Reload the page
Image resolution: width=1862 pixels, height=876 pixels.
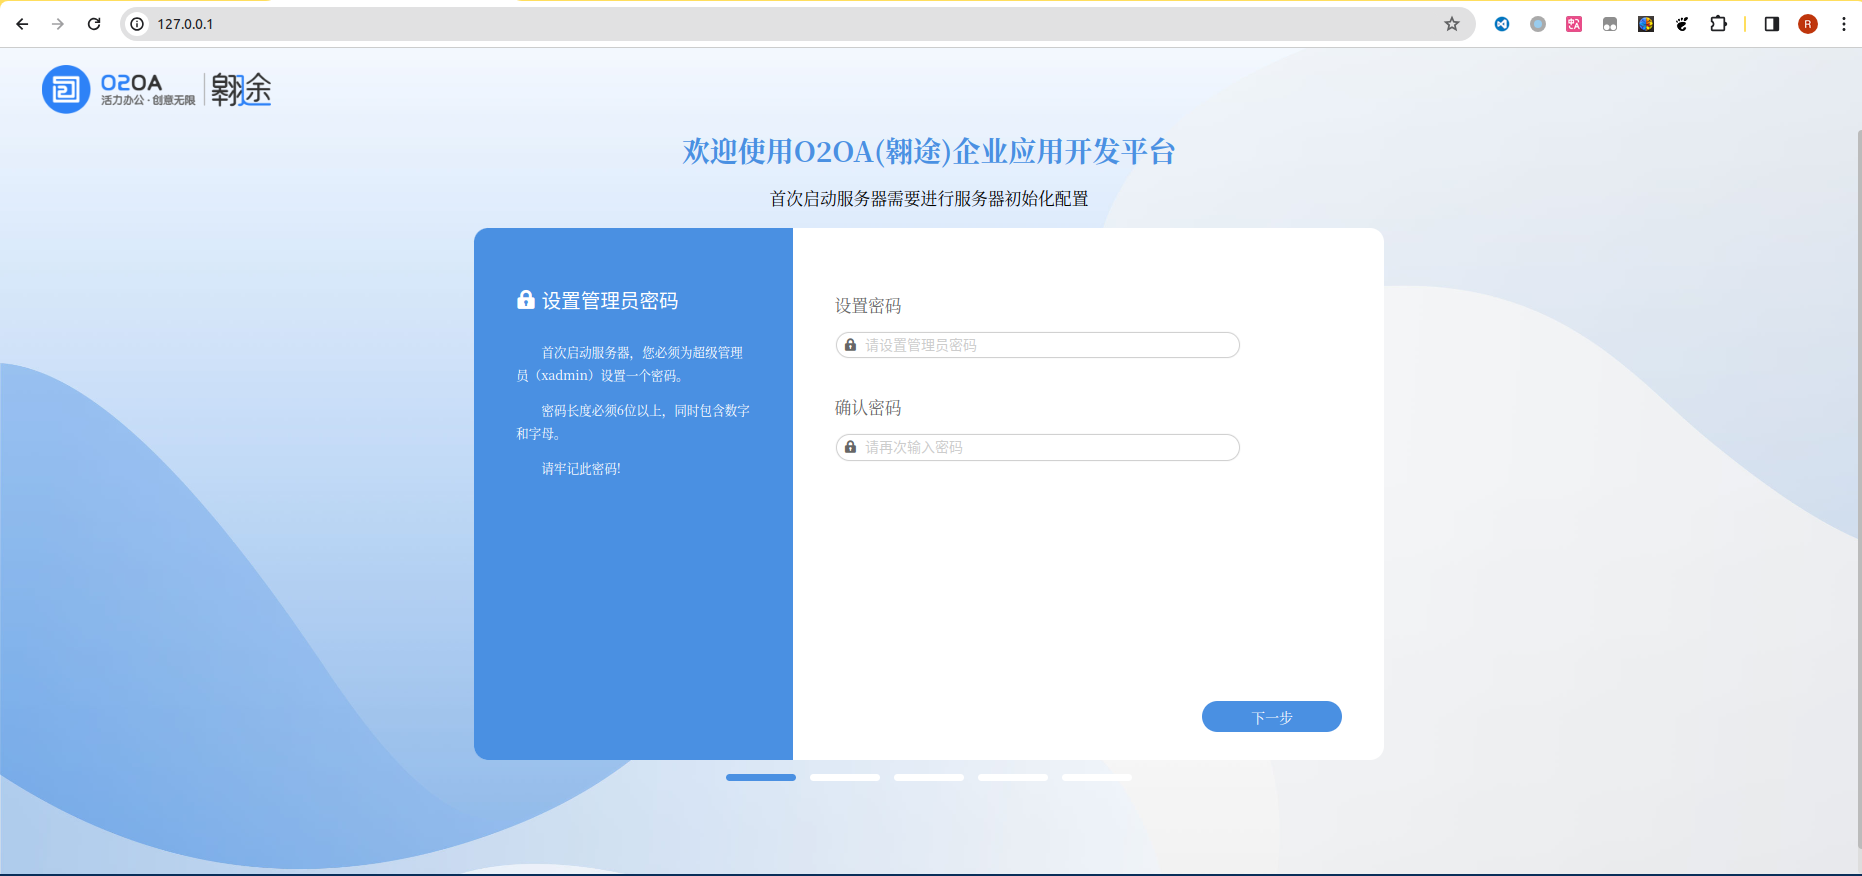coord(94,24)
